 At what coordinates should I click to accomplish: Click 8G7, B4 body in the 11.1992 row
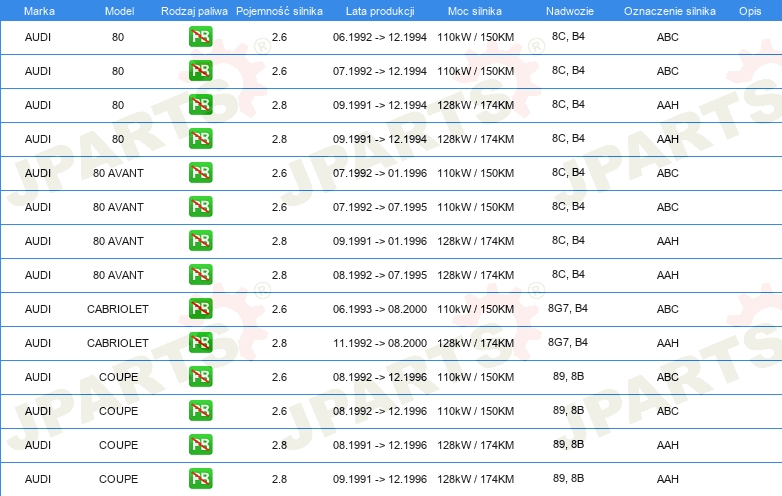[x=568, y=342]
